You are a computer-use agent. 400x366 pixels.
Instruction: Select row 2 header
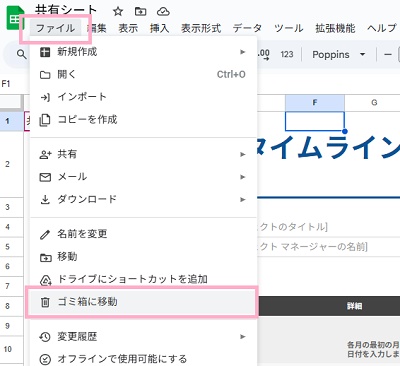coord(11,164)
